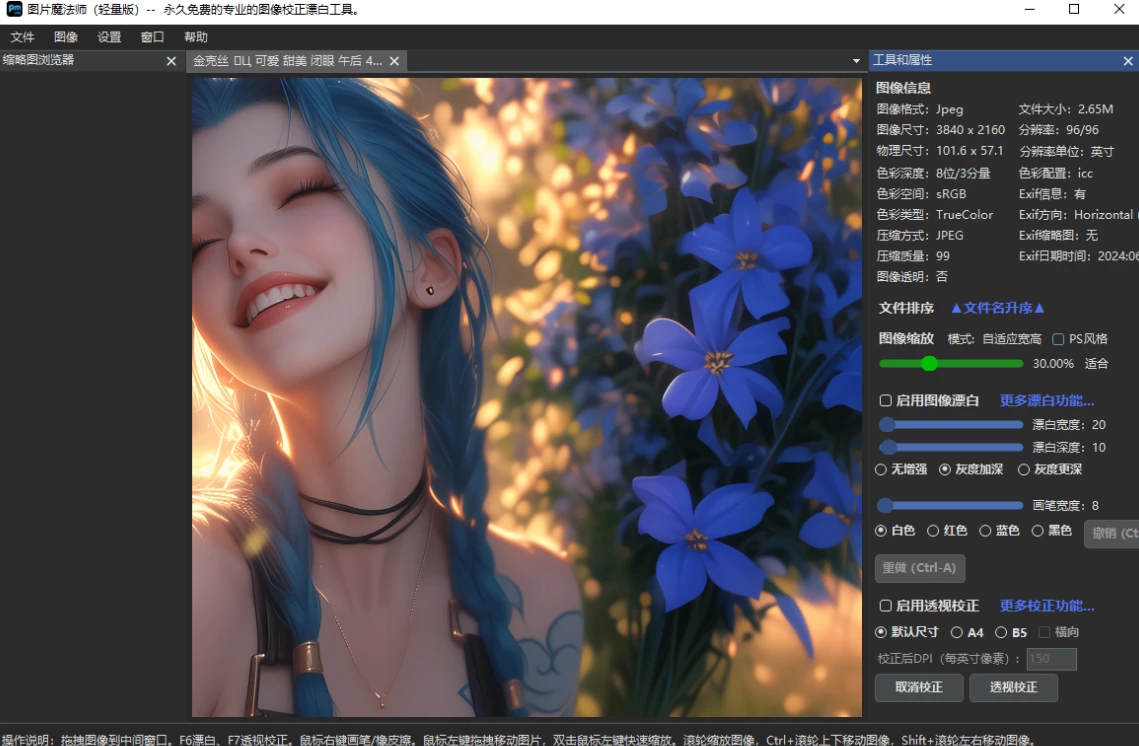Screen dimensions: 1139x746
Task: Select the 无增强 radio option
Action: [881, 470]
